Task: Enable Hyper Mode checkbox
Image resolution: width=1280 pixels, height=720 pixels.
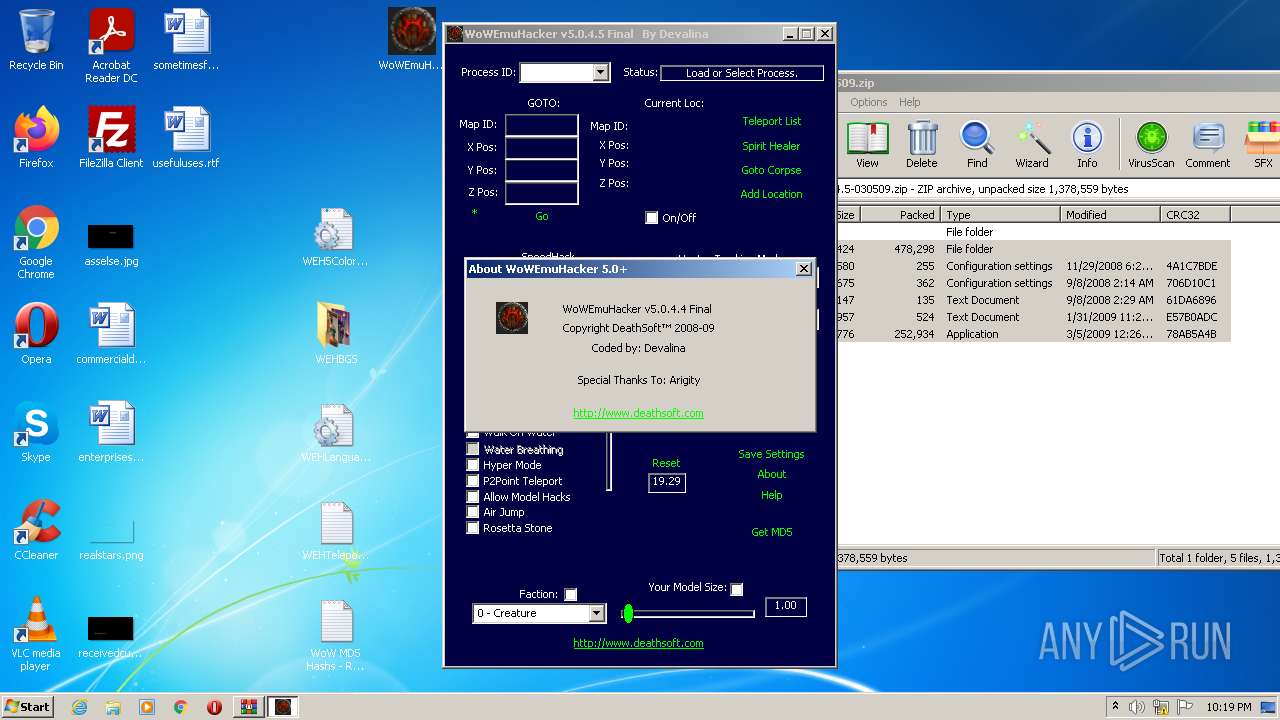Action: pyautogui.click(x=473, y=465)
